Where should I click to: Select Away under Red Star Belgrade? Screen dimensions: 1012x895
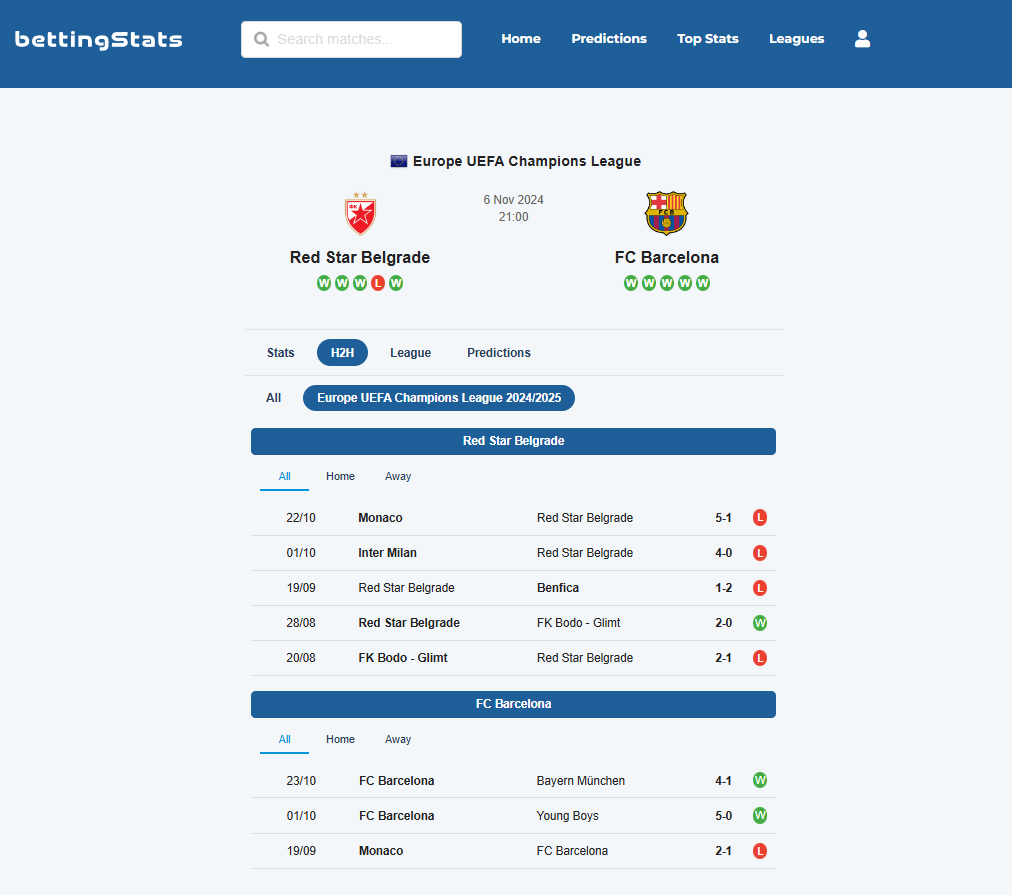tap(398, 477)
